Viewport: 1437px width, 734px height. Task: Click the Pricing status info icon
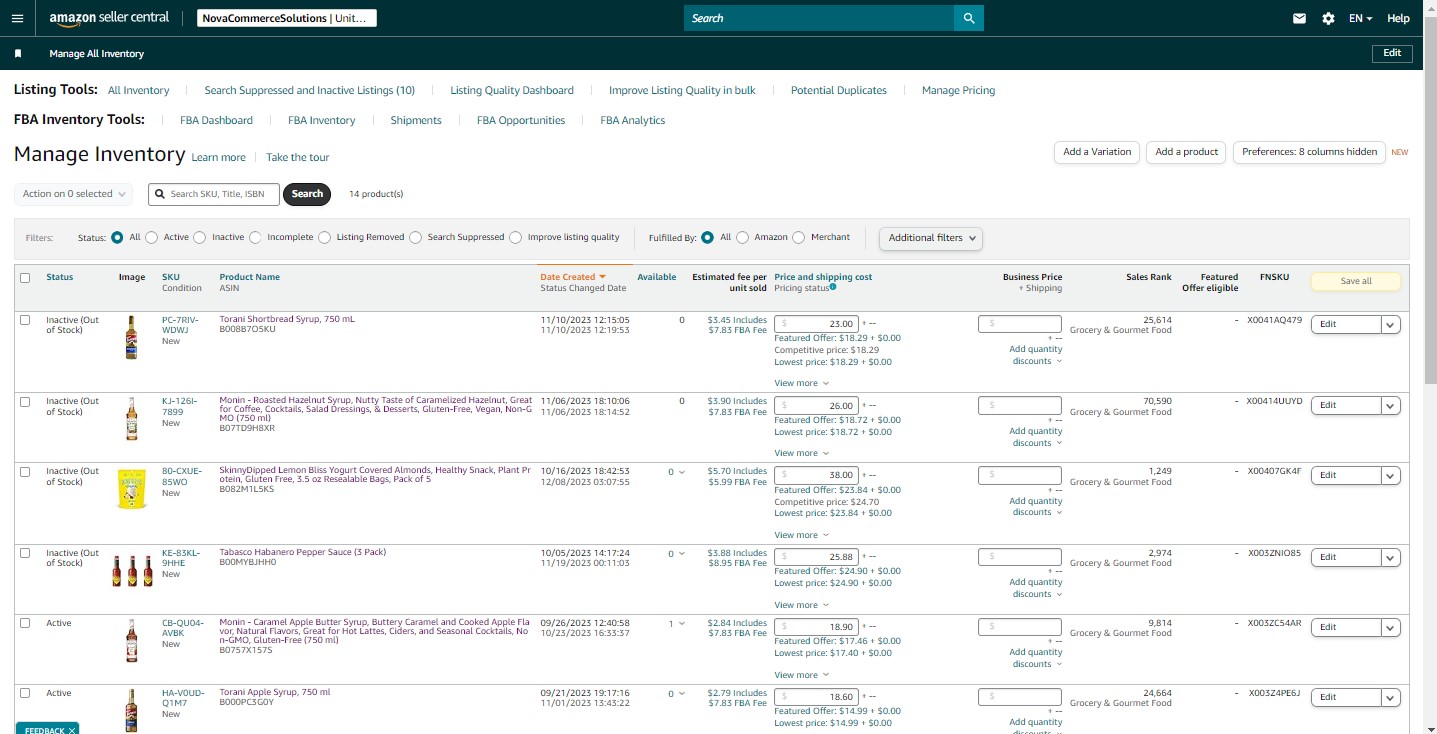pyautogui.click(x=833, y=288)
